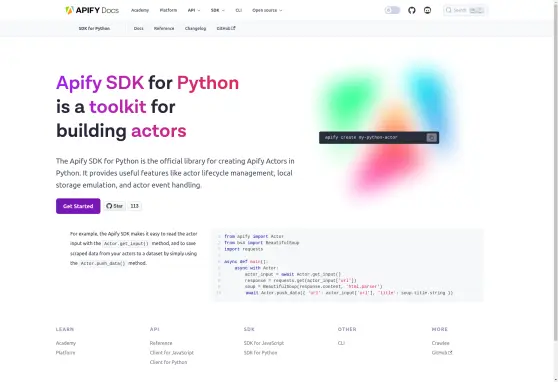558x382 pixels.
Task: Open the Changelog tab
Action: tap(195, 28)
